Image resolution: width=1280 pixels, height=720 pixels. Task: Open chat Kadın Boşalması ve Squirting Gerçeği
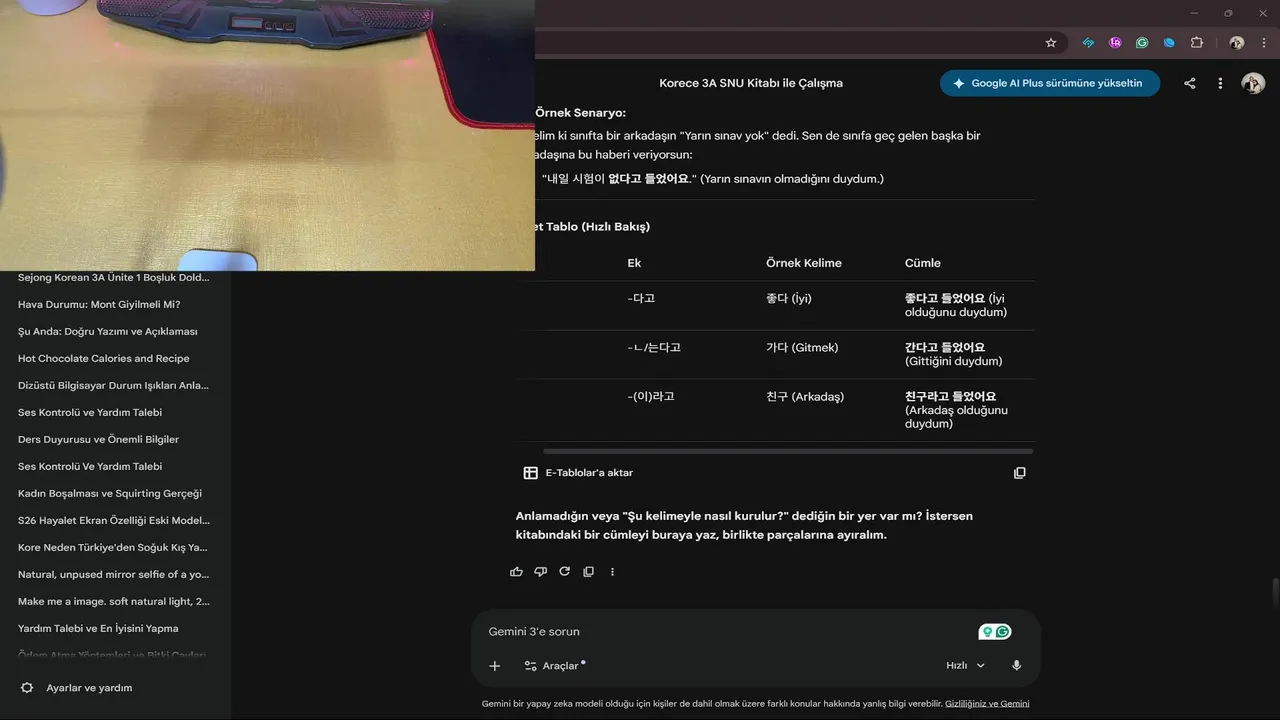(110, 493)
